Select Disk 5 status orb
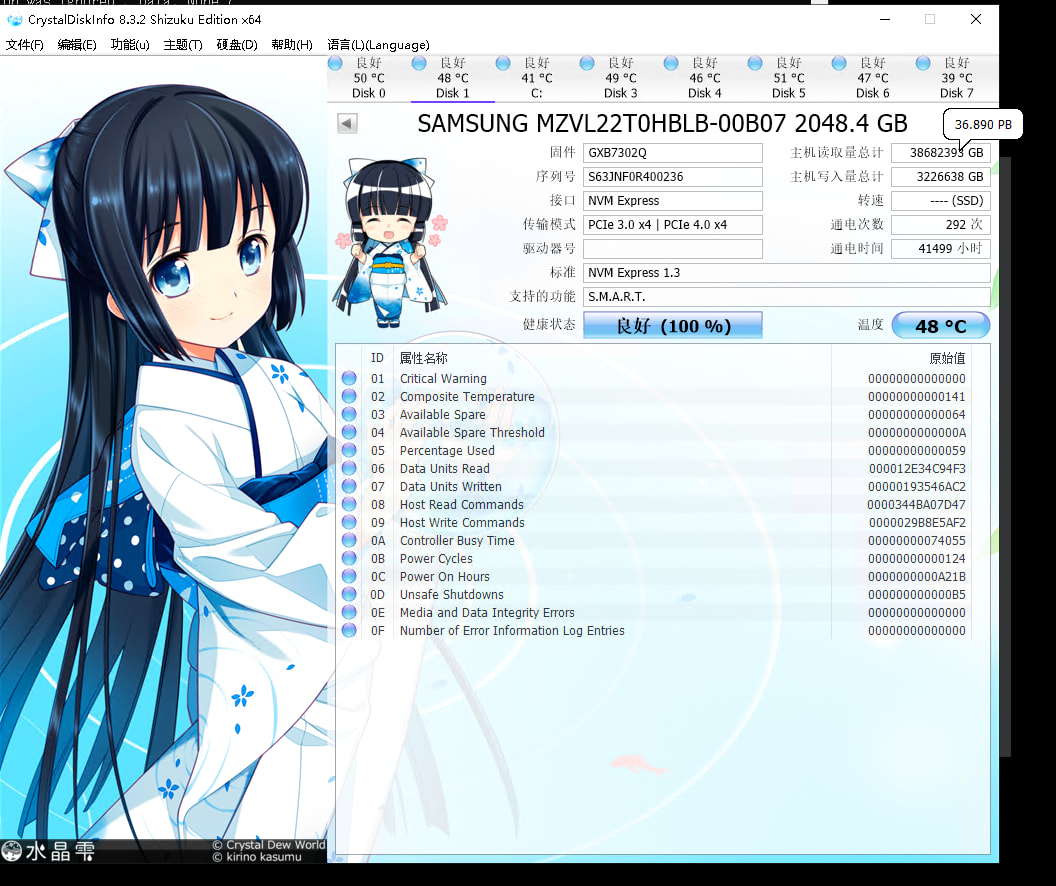1056x886 pixels. coord(755,63)
